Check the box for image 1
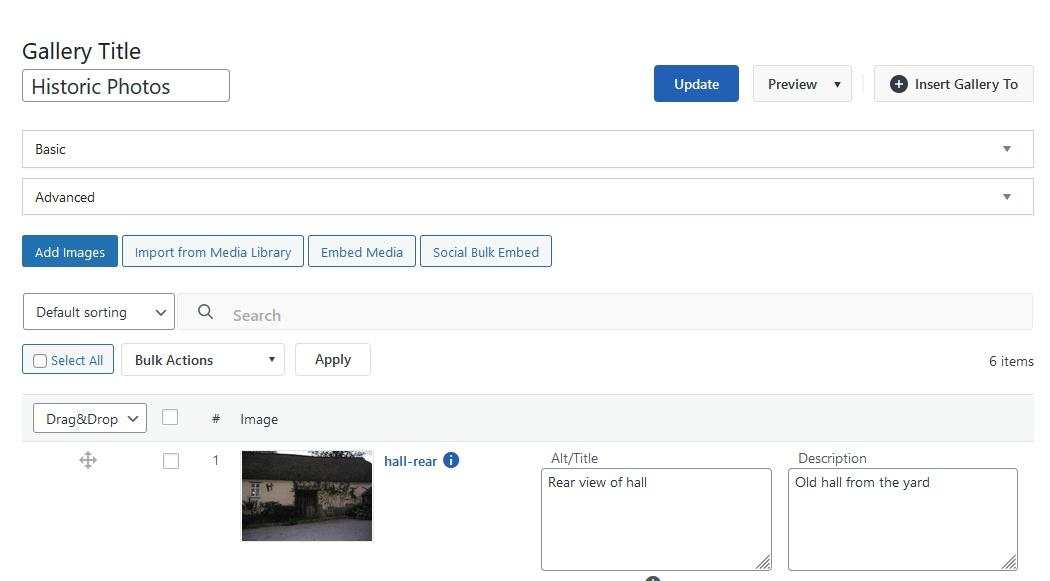The image size is (1050, 581). point(171,461)
